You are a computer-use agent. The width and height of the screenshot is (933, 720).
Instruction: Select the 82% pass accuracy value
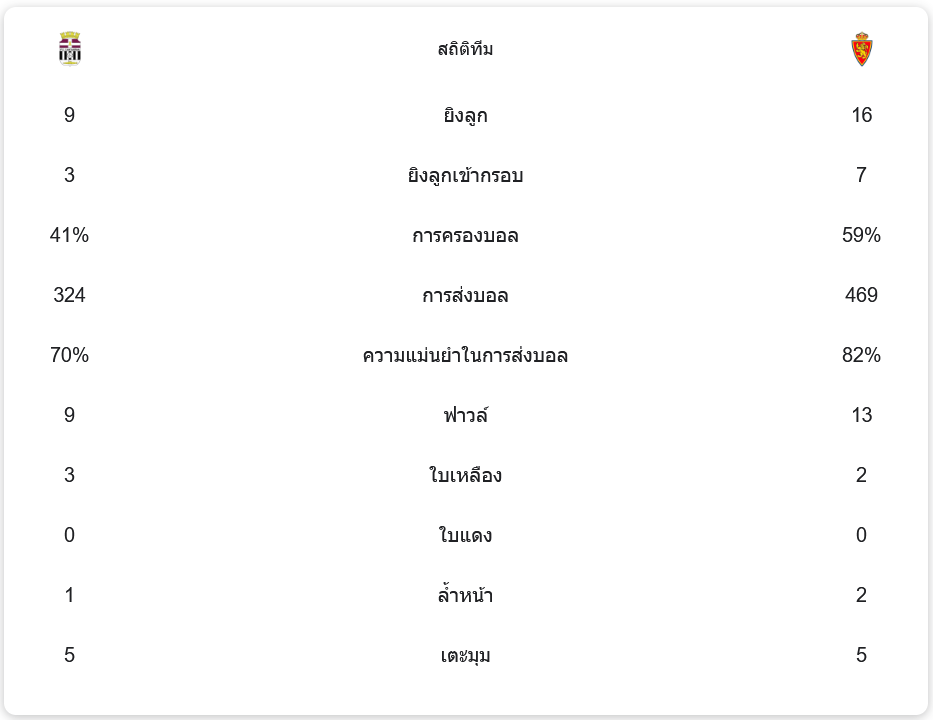(x=861, y=355)
